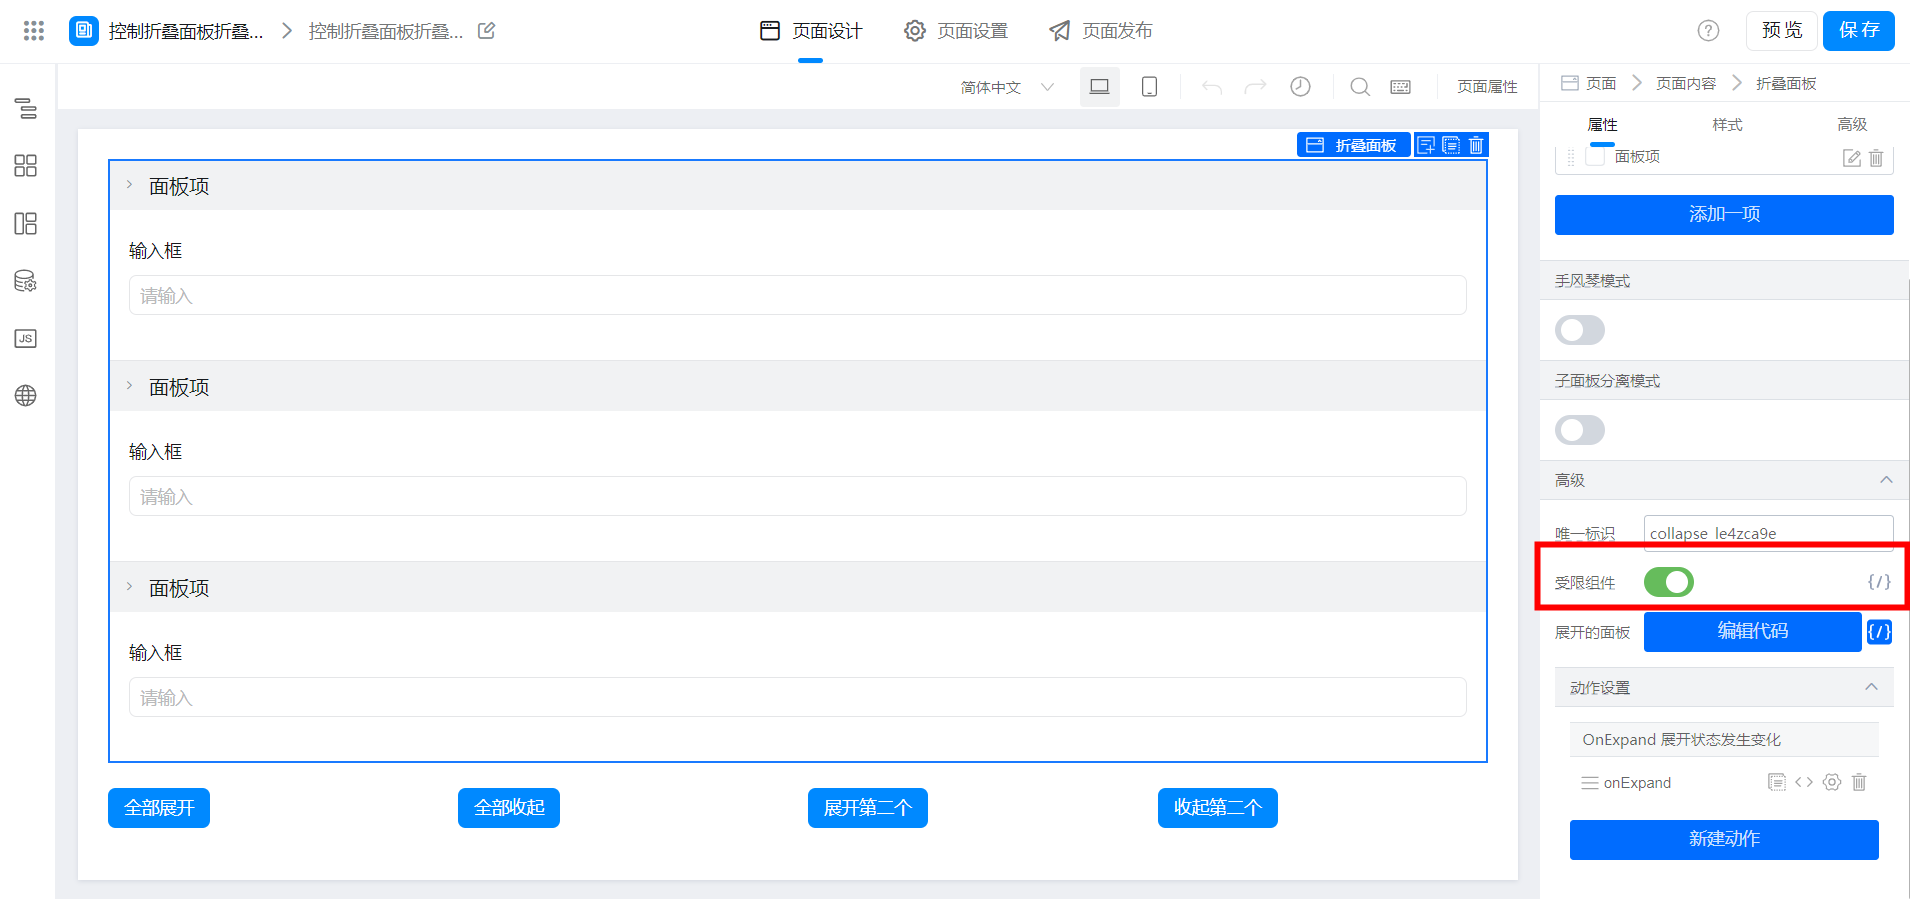Select the 属性 properties tab
1910x899 pixels.
pyautogui.click(x=1602, y=125)
